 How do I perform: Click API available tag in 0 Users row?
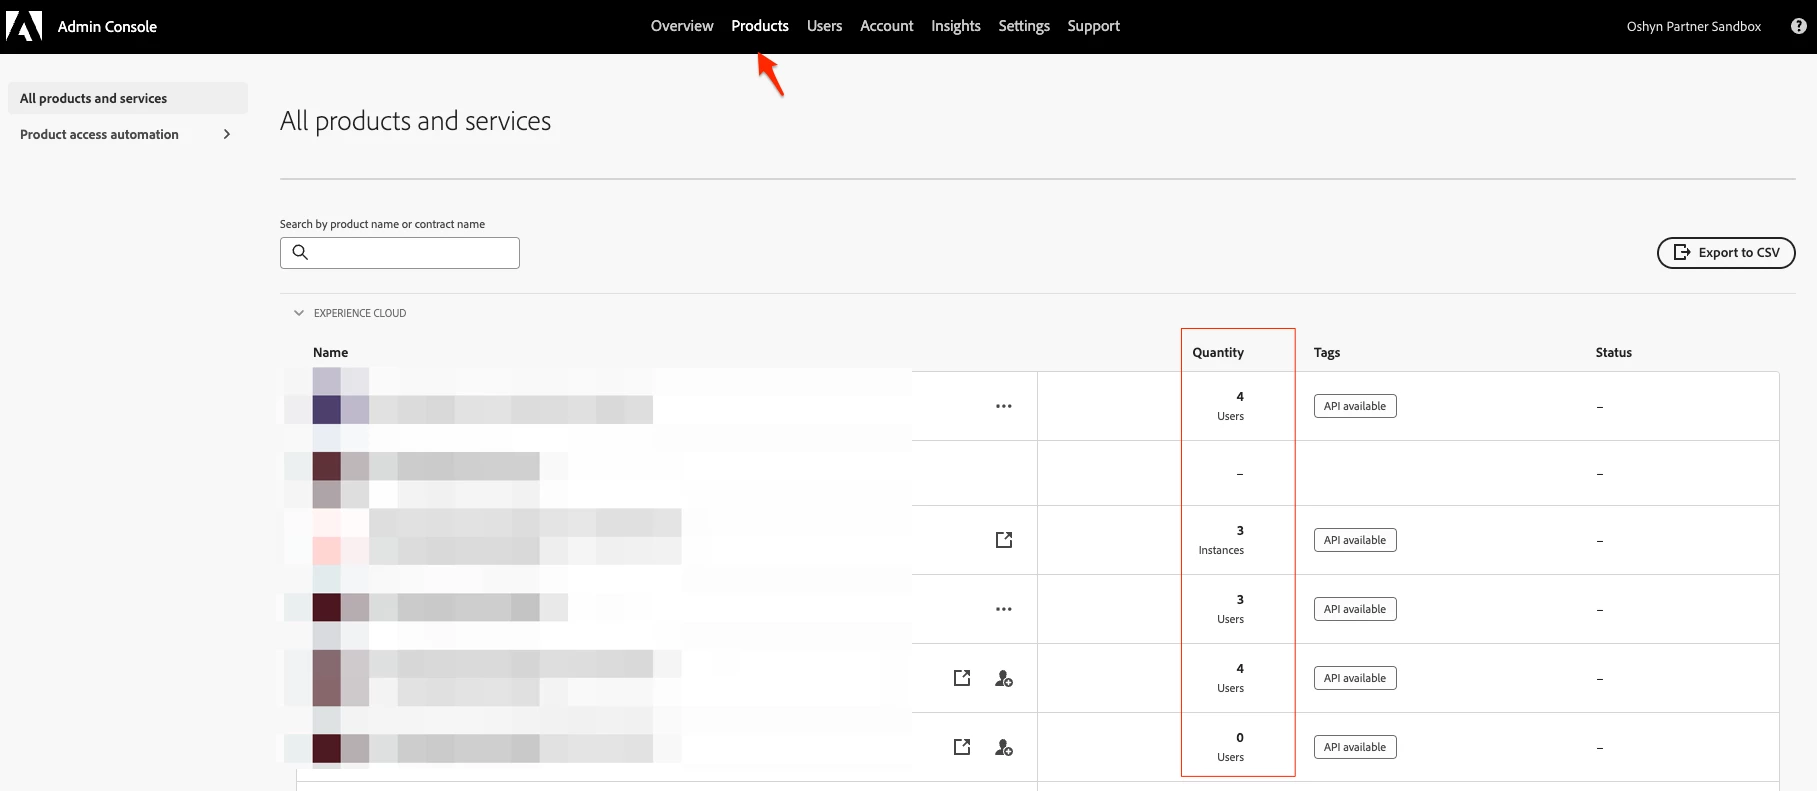pyautogui.click(x=1355, y=747)
